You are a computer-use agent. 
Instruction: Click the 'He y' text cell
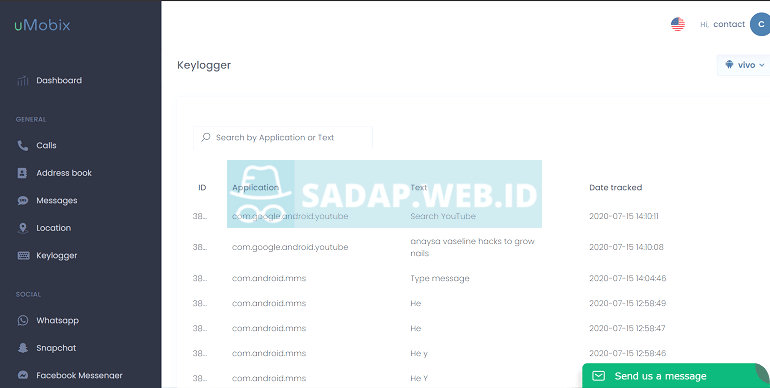click(419, 354)
